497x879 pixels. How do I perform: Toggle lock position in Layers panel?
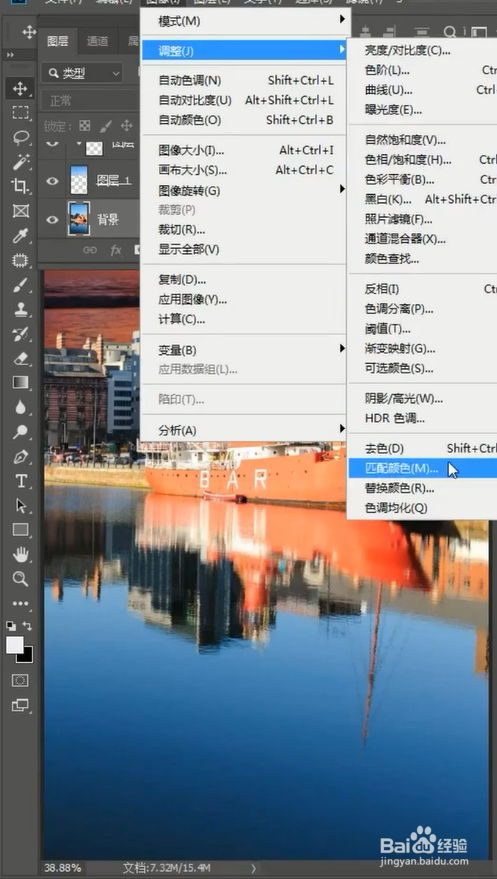point(127,126)
